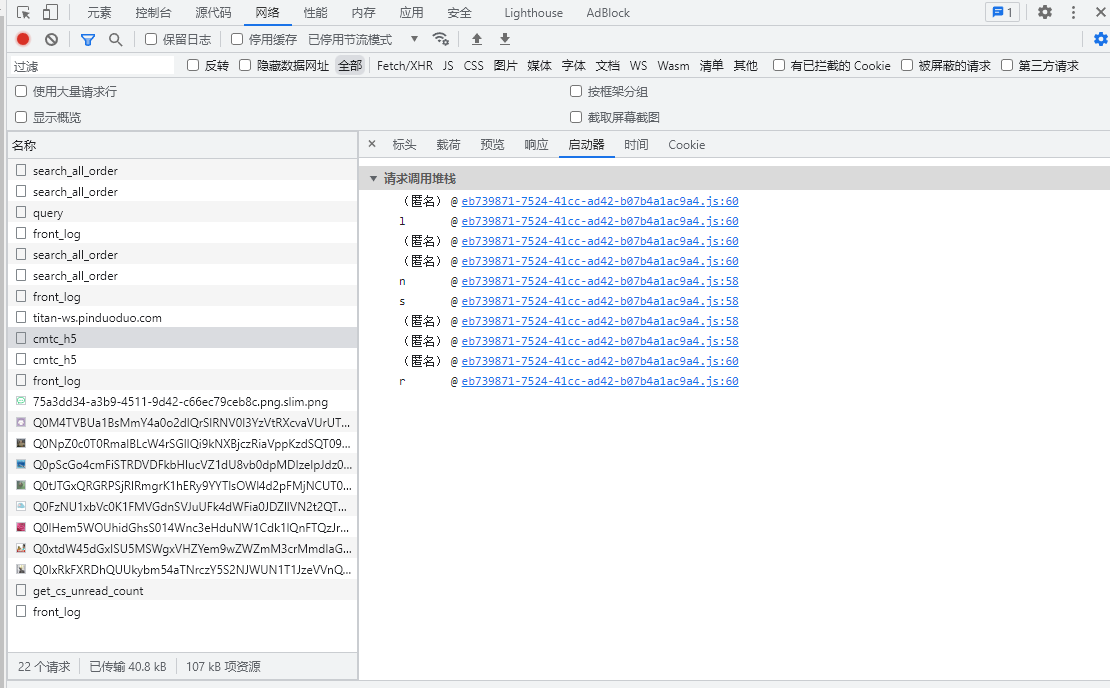The image size is (1110, 688).
Task: Click thumbnail icon of Q0FzNU1xbV request
Action: click(21, 506)
